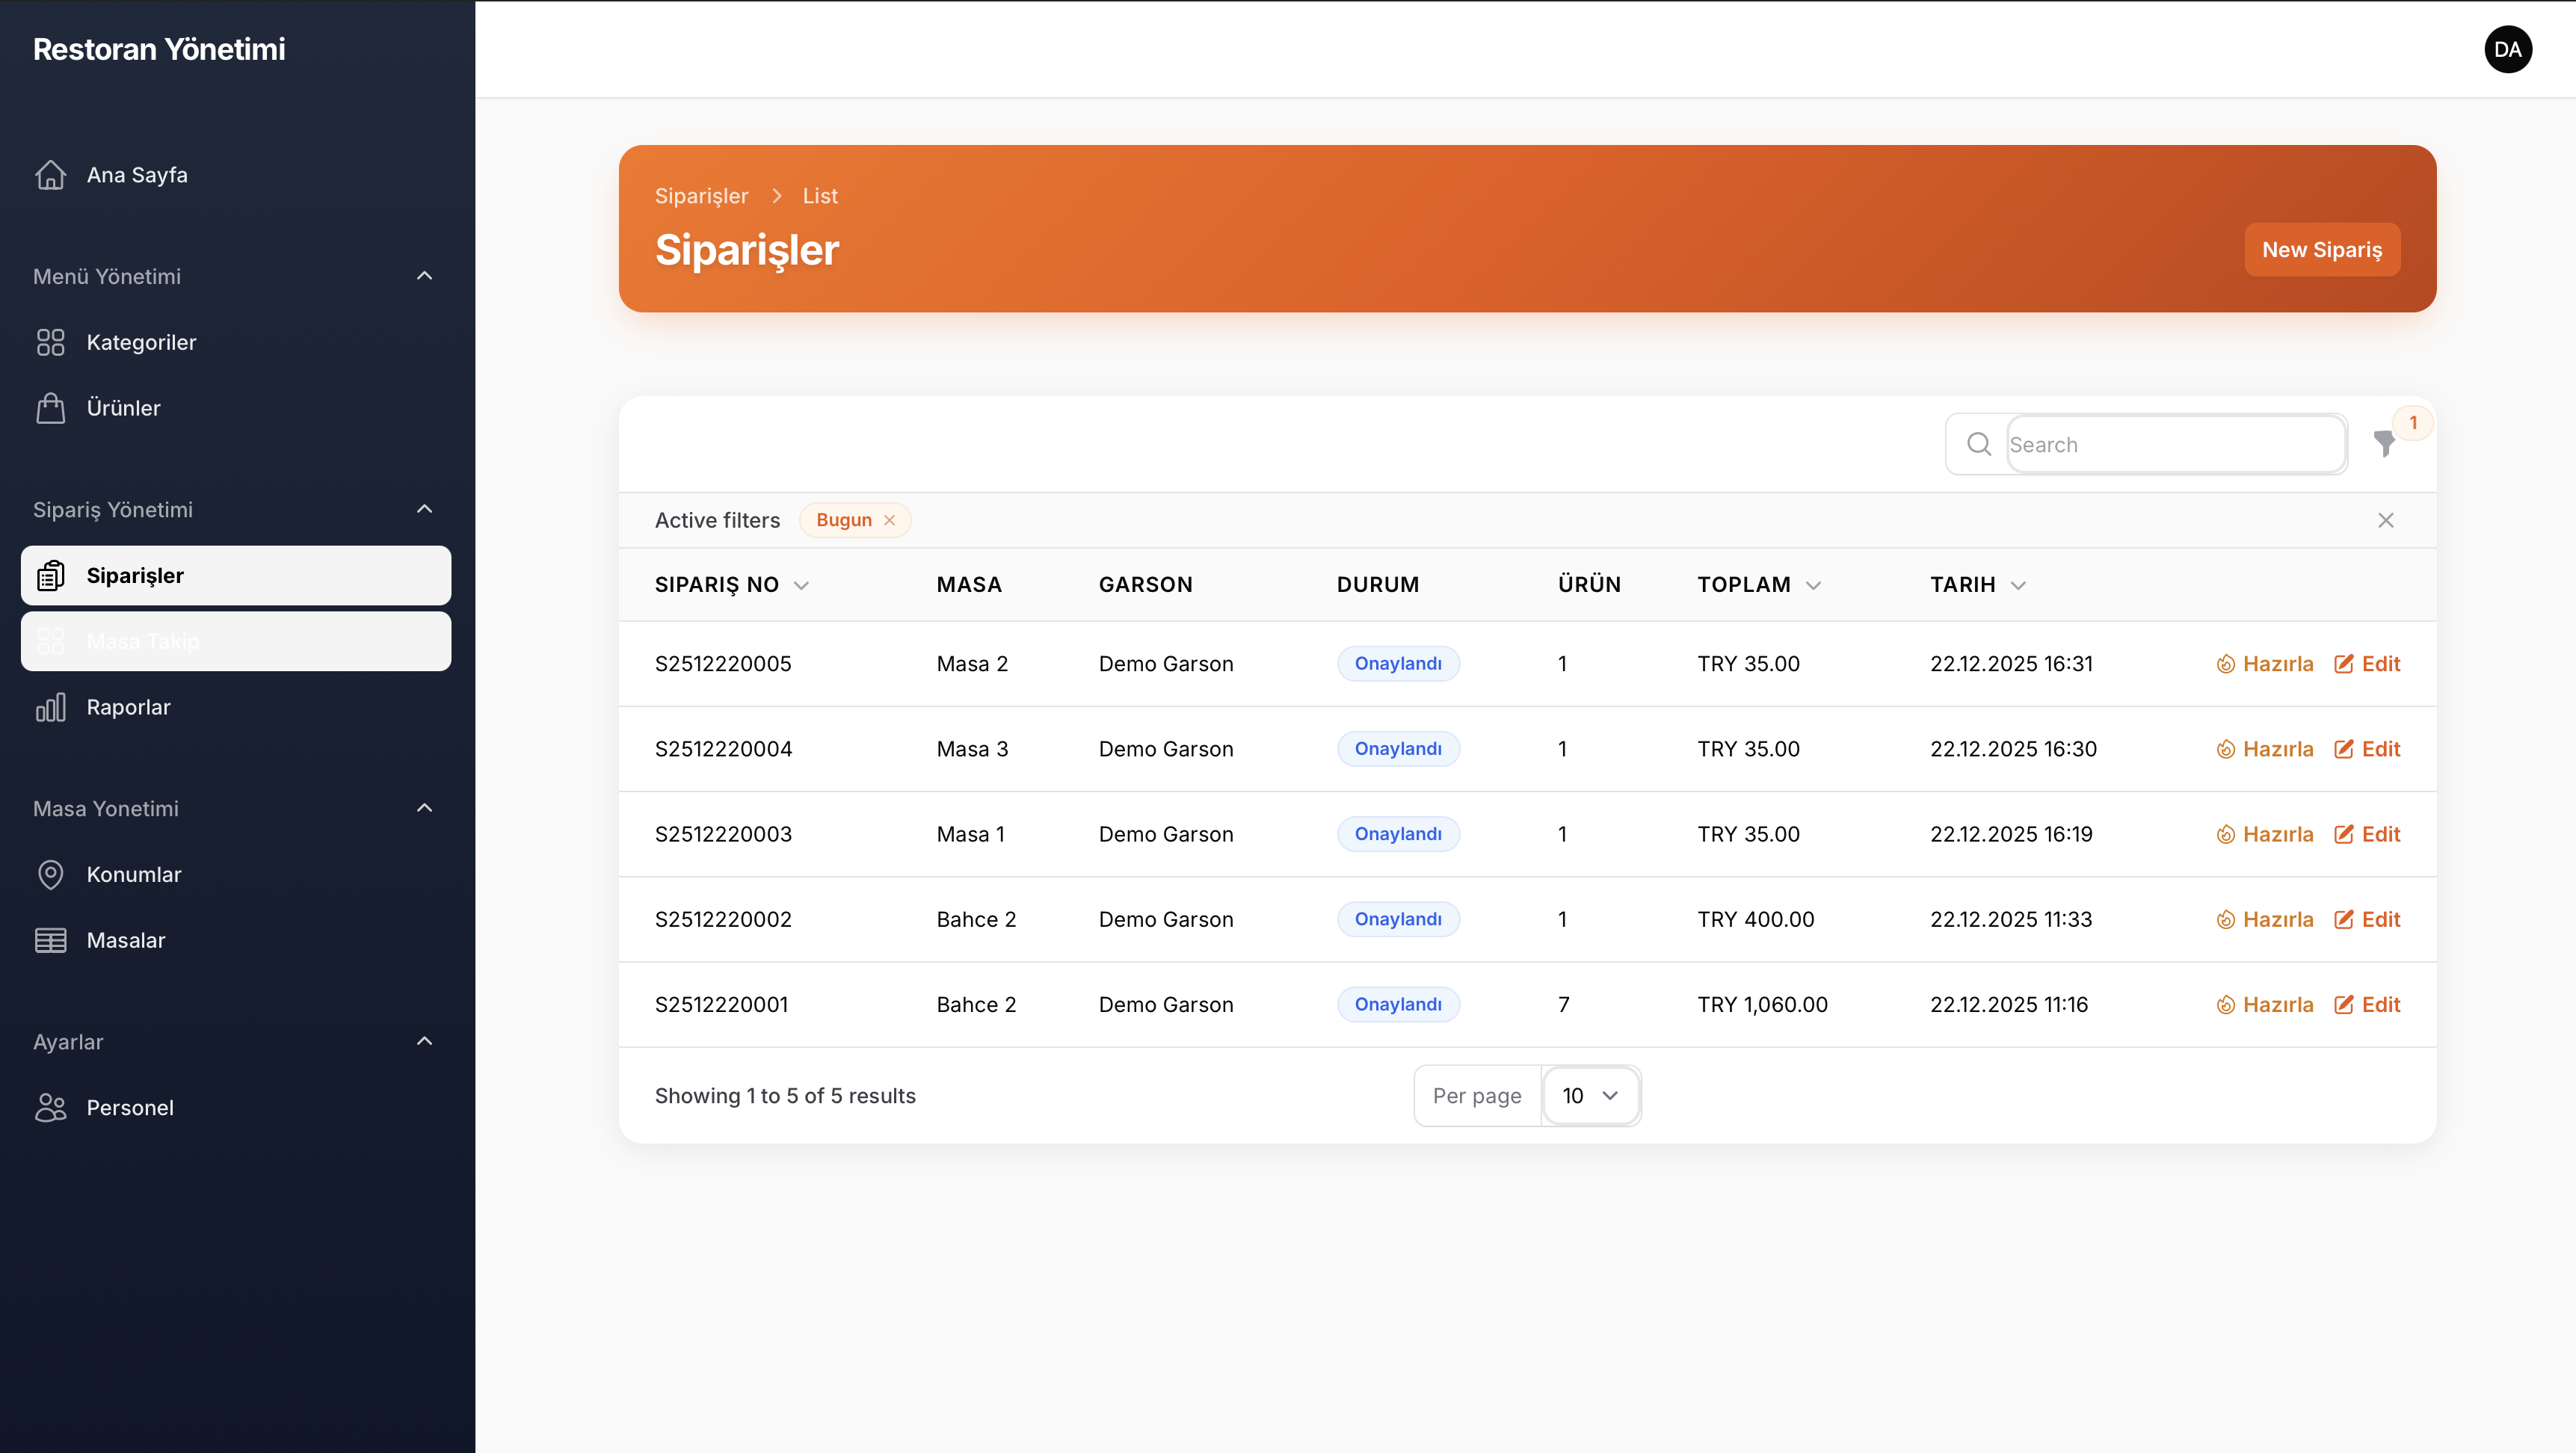Remove the Bugun filter tag
2576x1453 pixels.
click(x=889, y=520)
